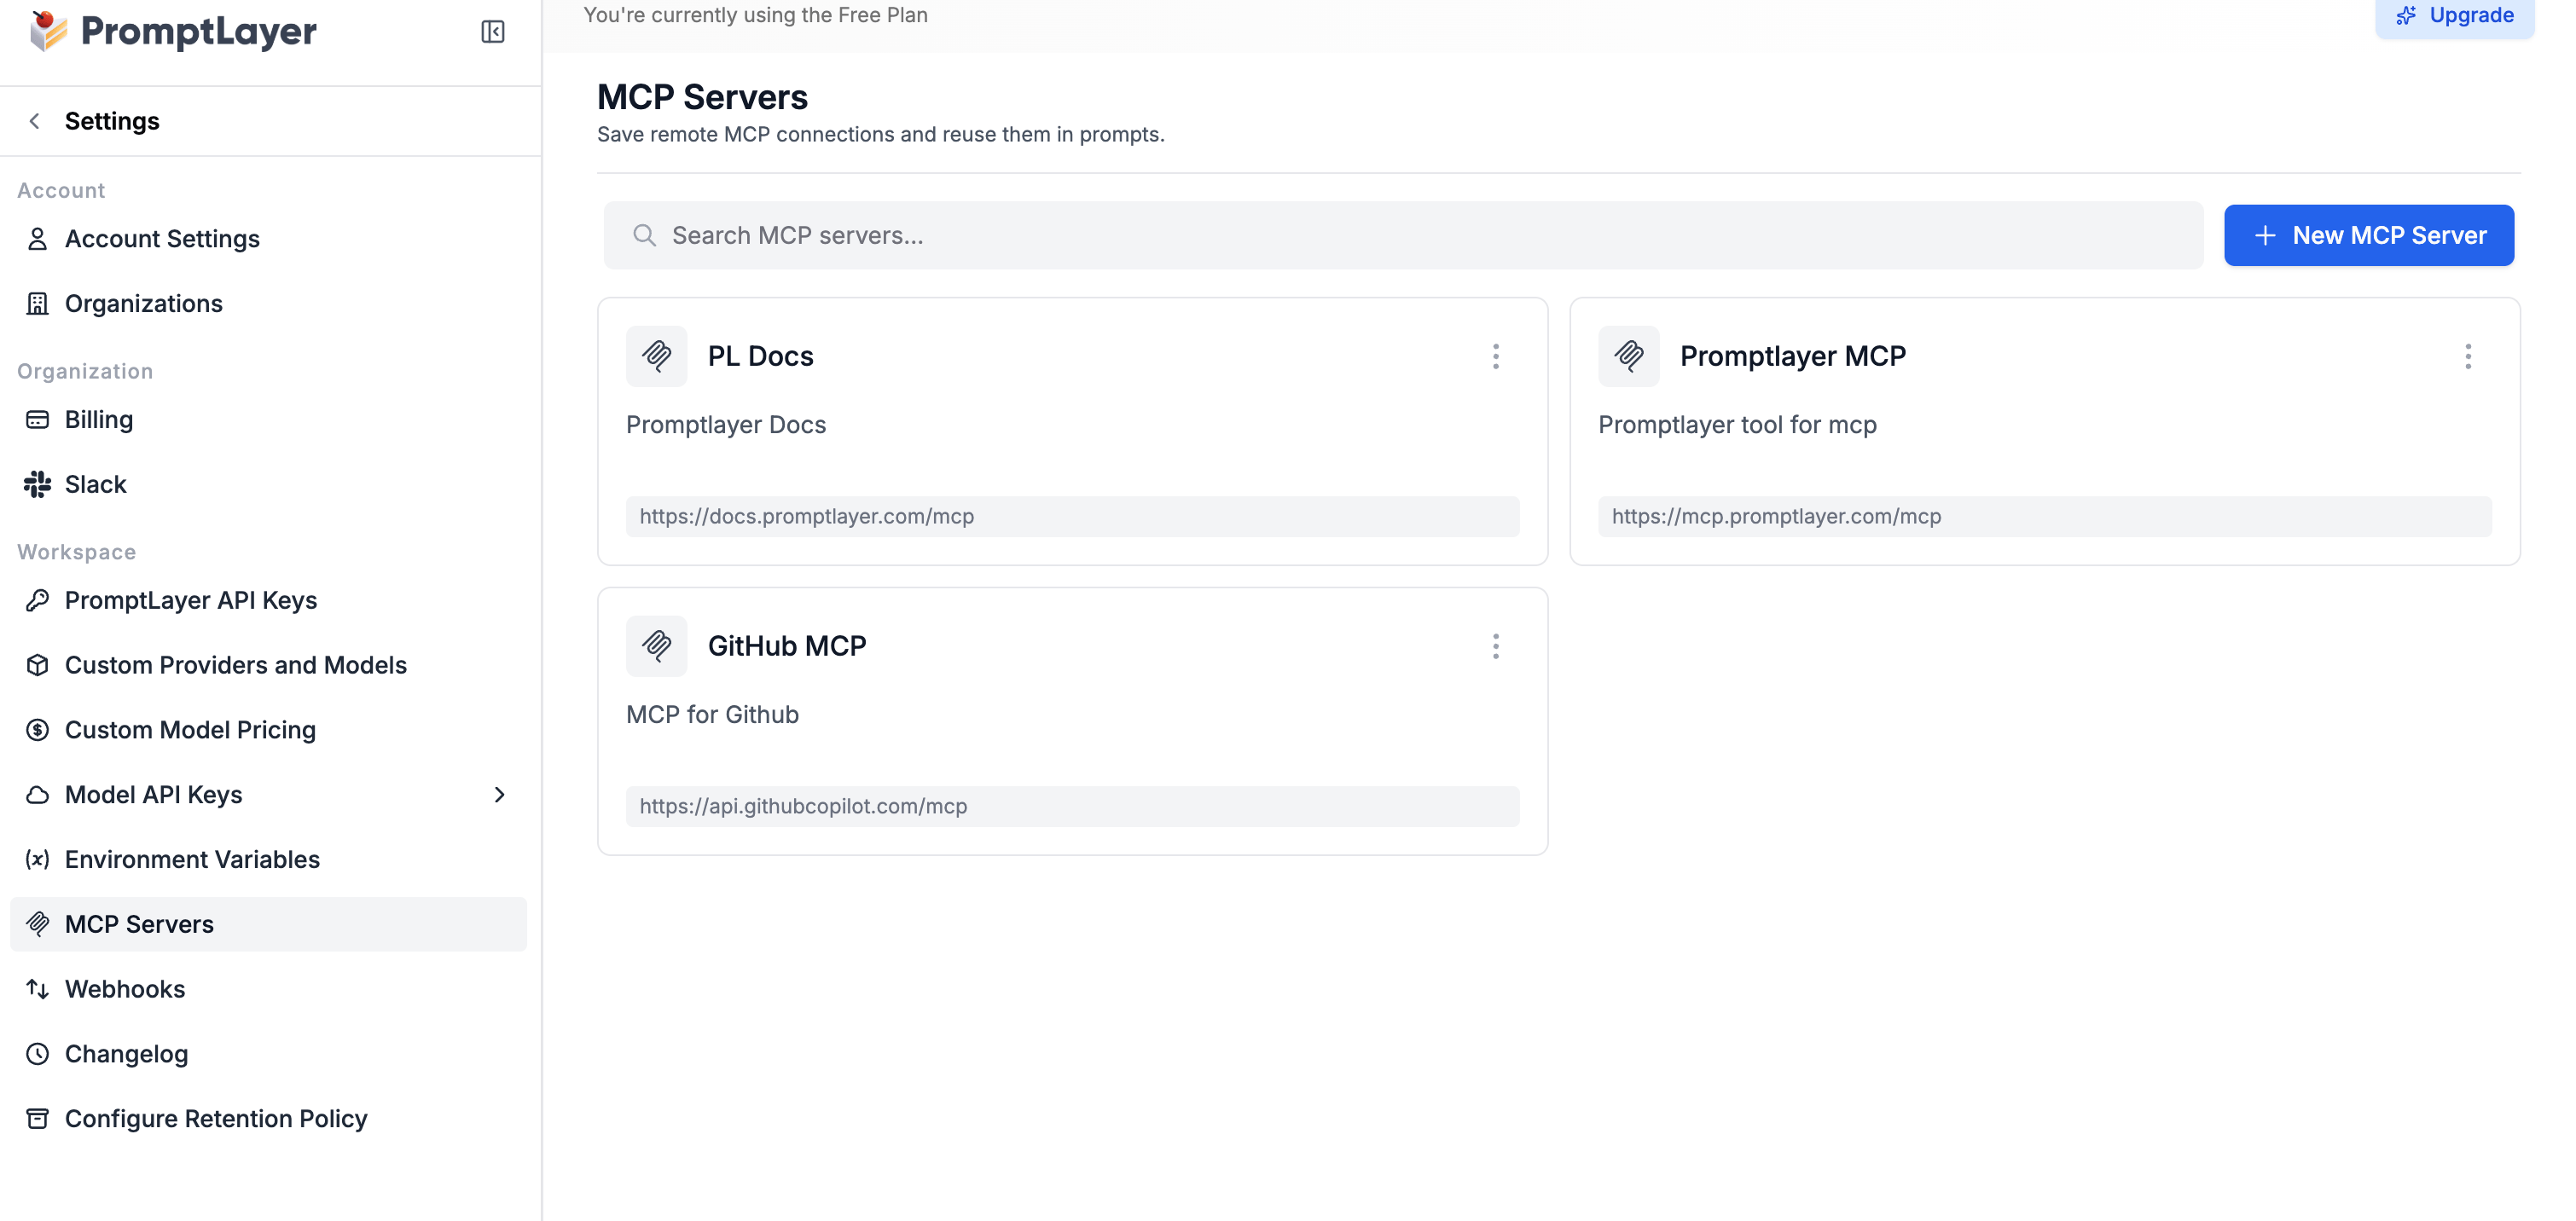The height and width of the screenshot is (1221, 2576).
Task: Click the GitHub MCP card title
Action: (787, 646)
